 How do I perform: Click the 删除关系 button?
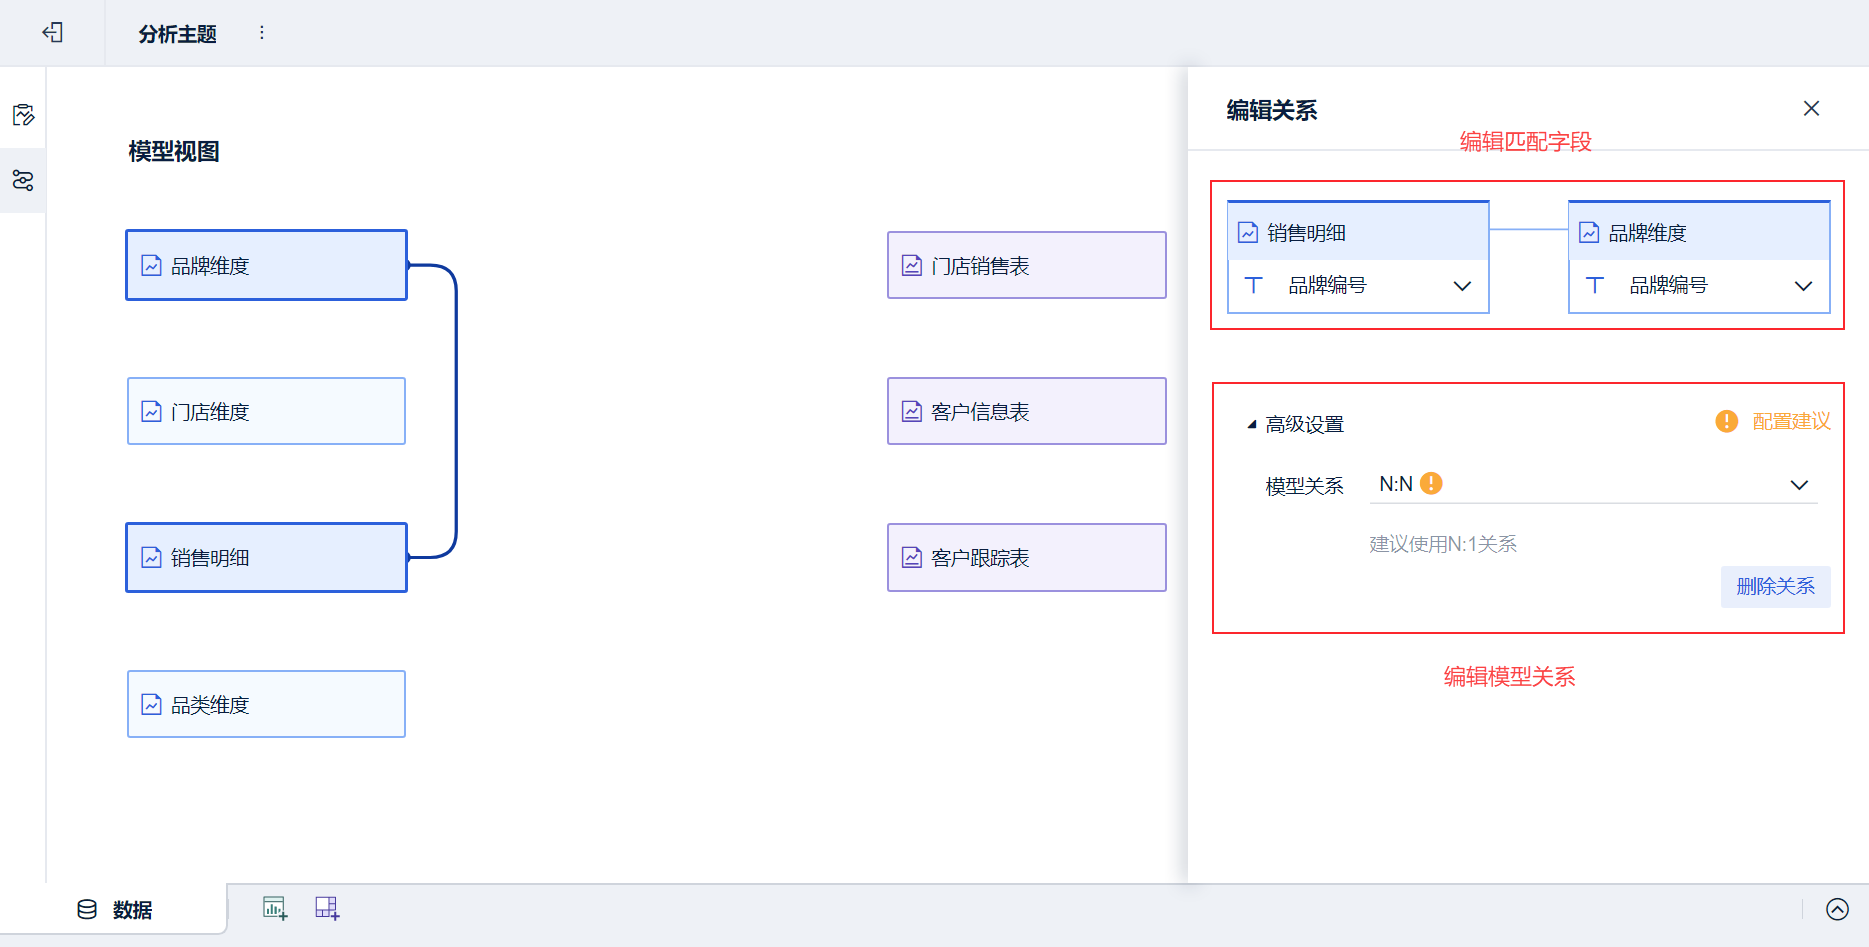(x=1775, y=587)
